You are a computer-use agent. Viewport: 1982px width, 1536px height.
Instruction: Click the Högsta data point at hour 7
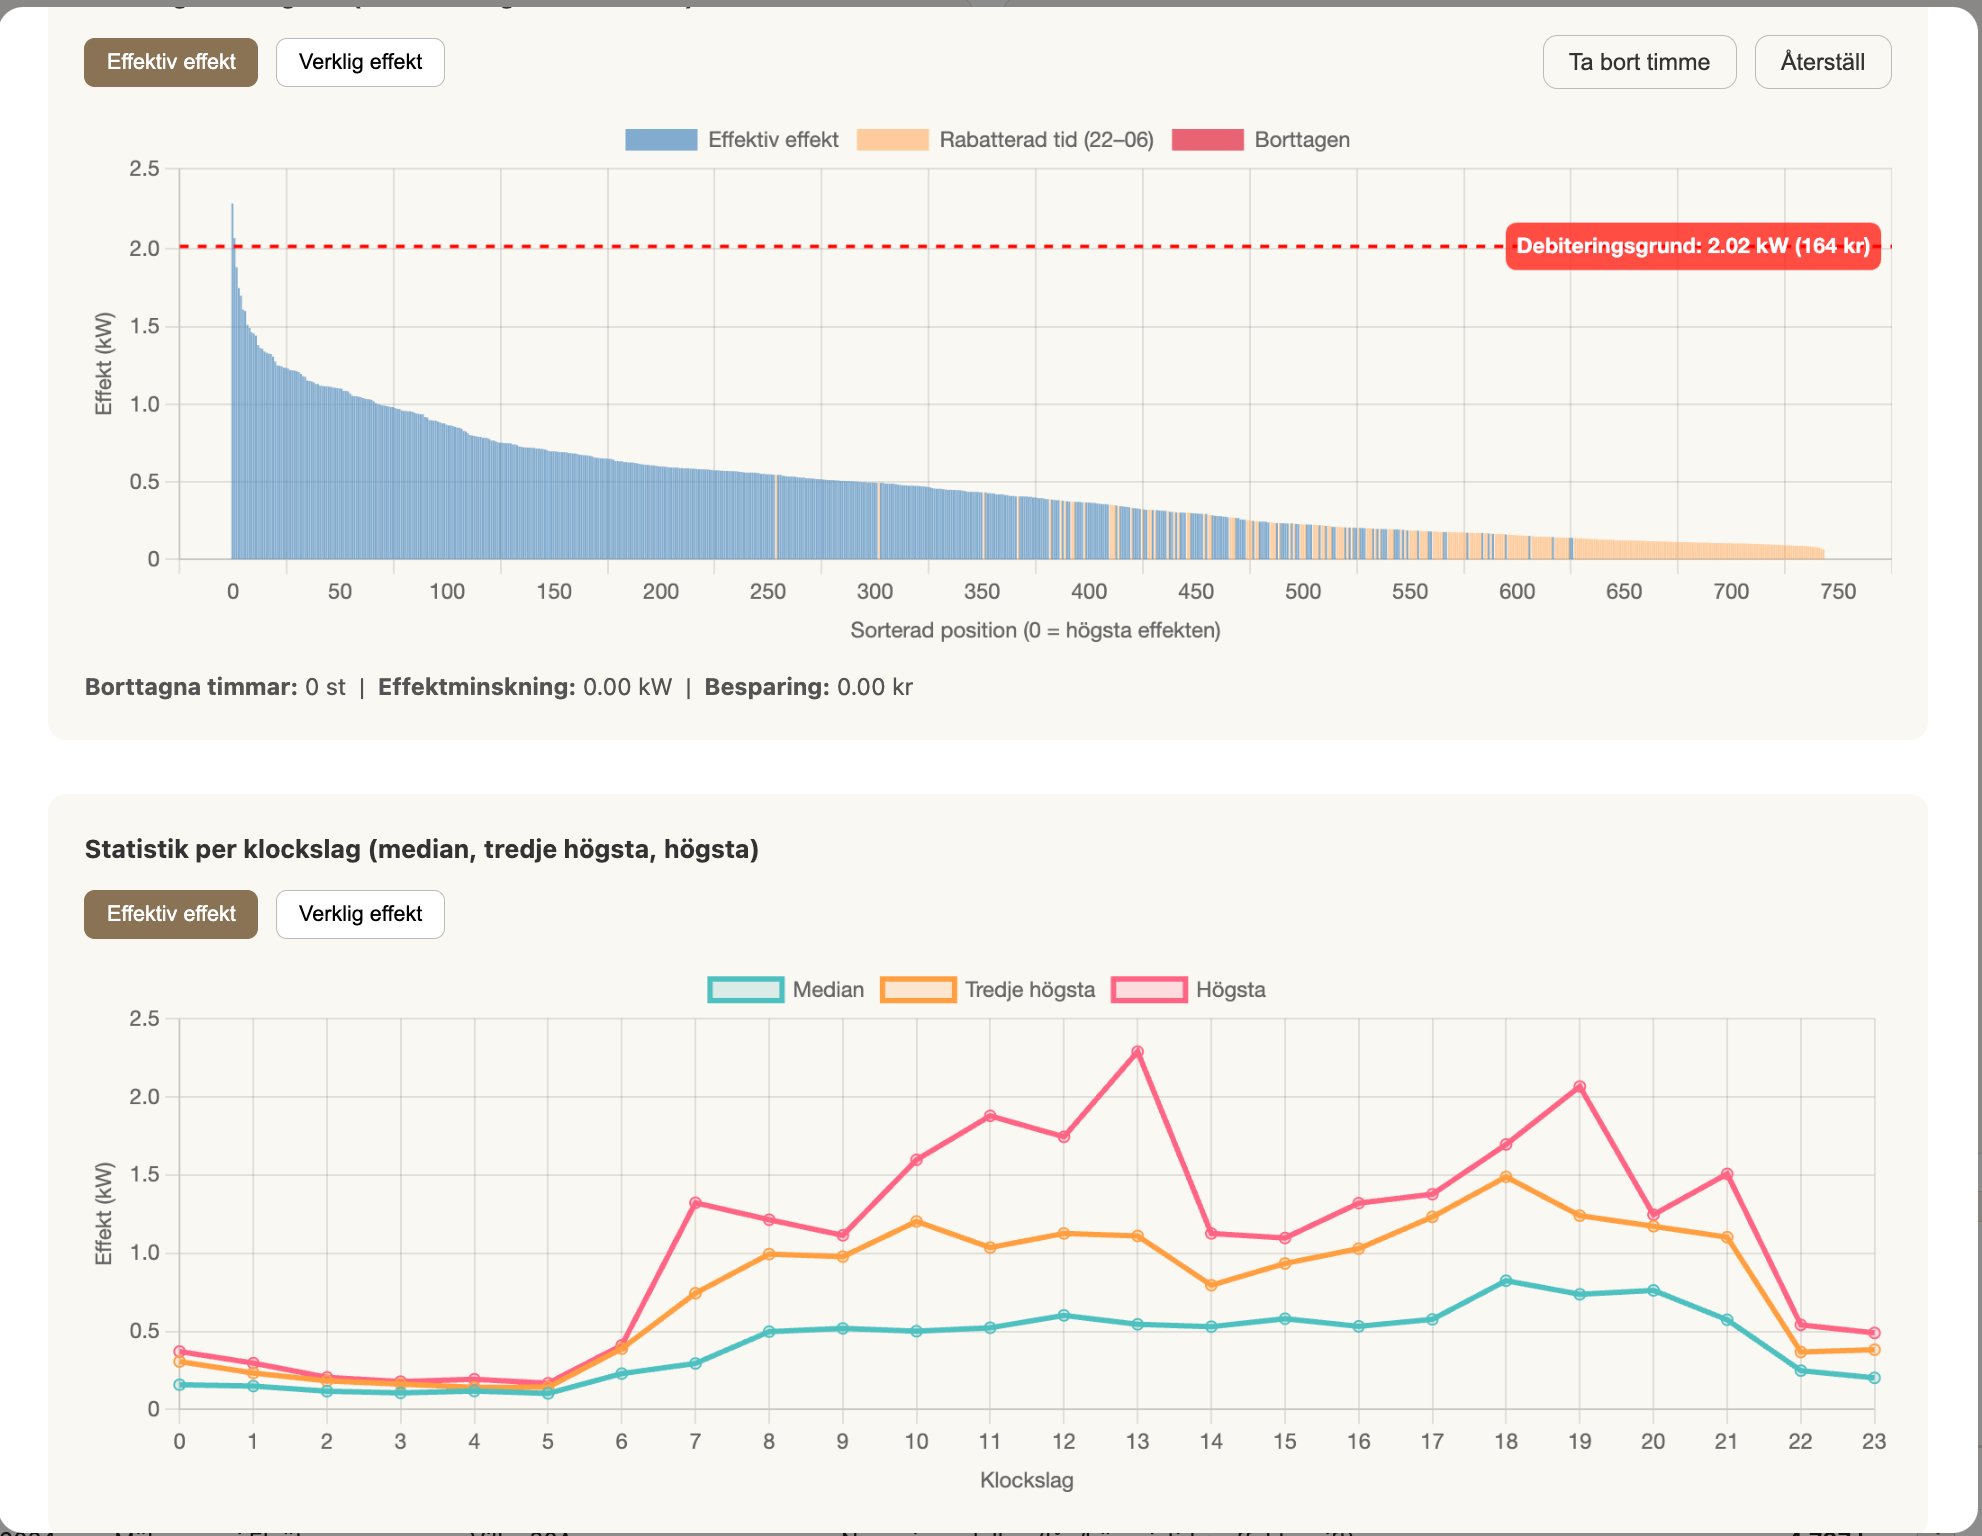point(695,1203)
